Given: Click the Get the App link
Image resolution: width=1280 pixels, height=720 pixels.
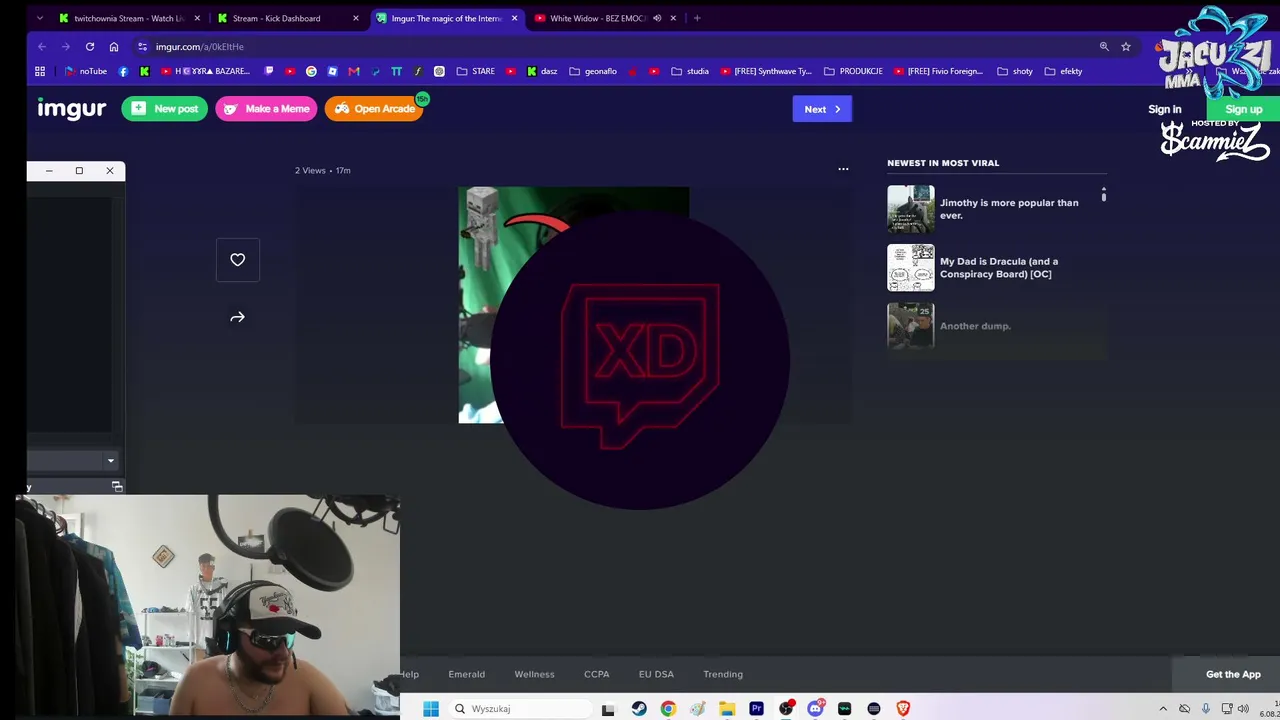Looking at the screenshot, I should tap(1233, 675).
